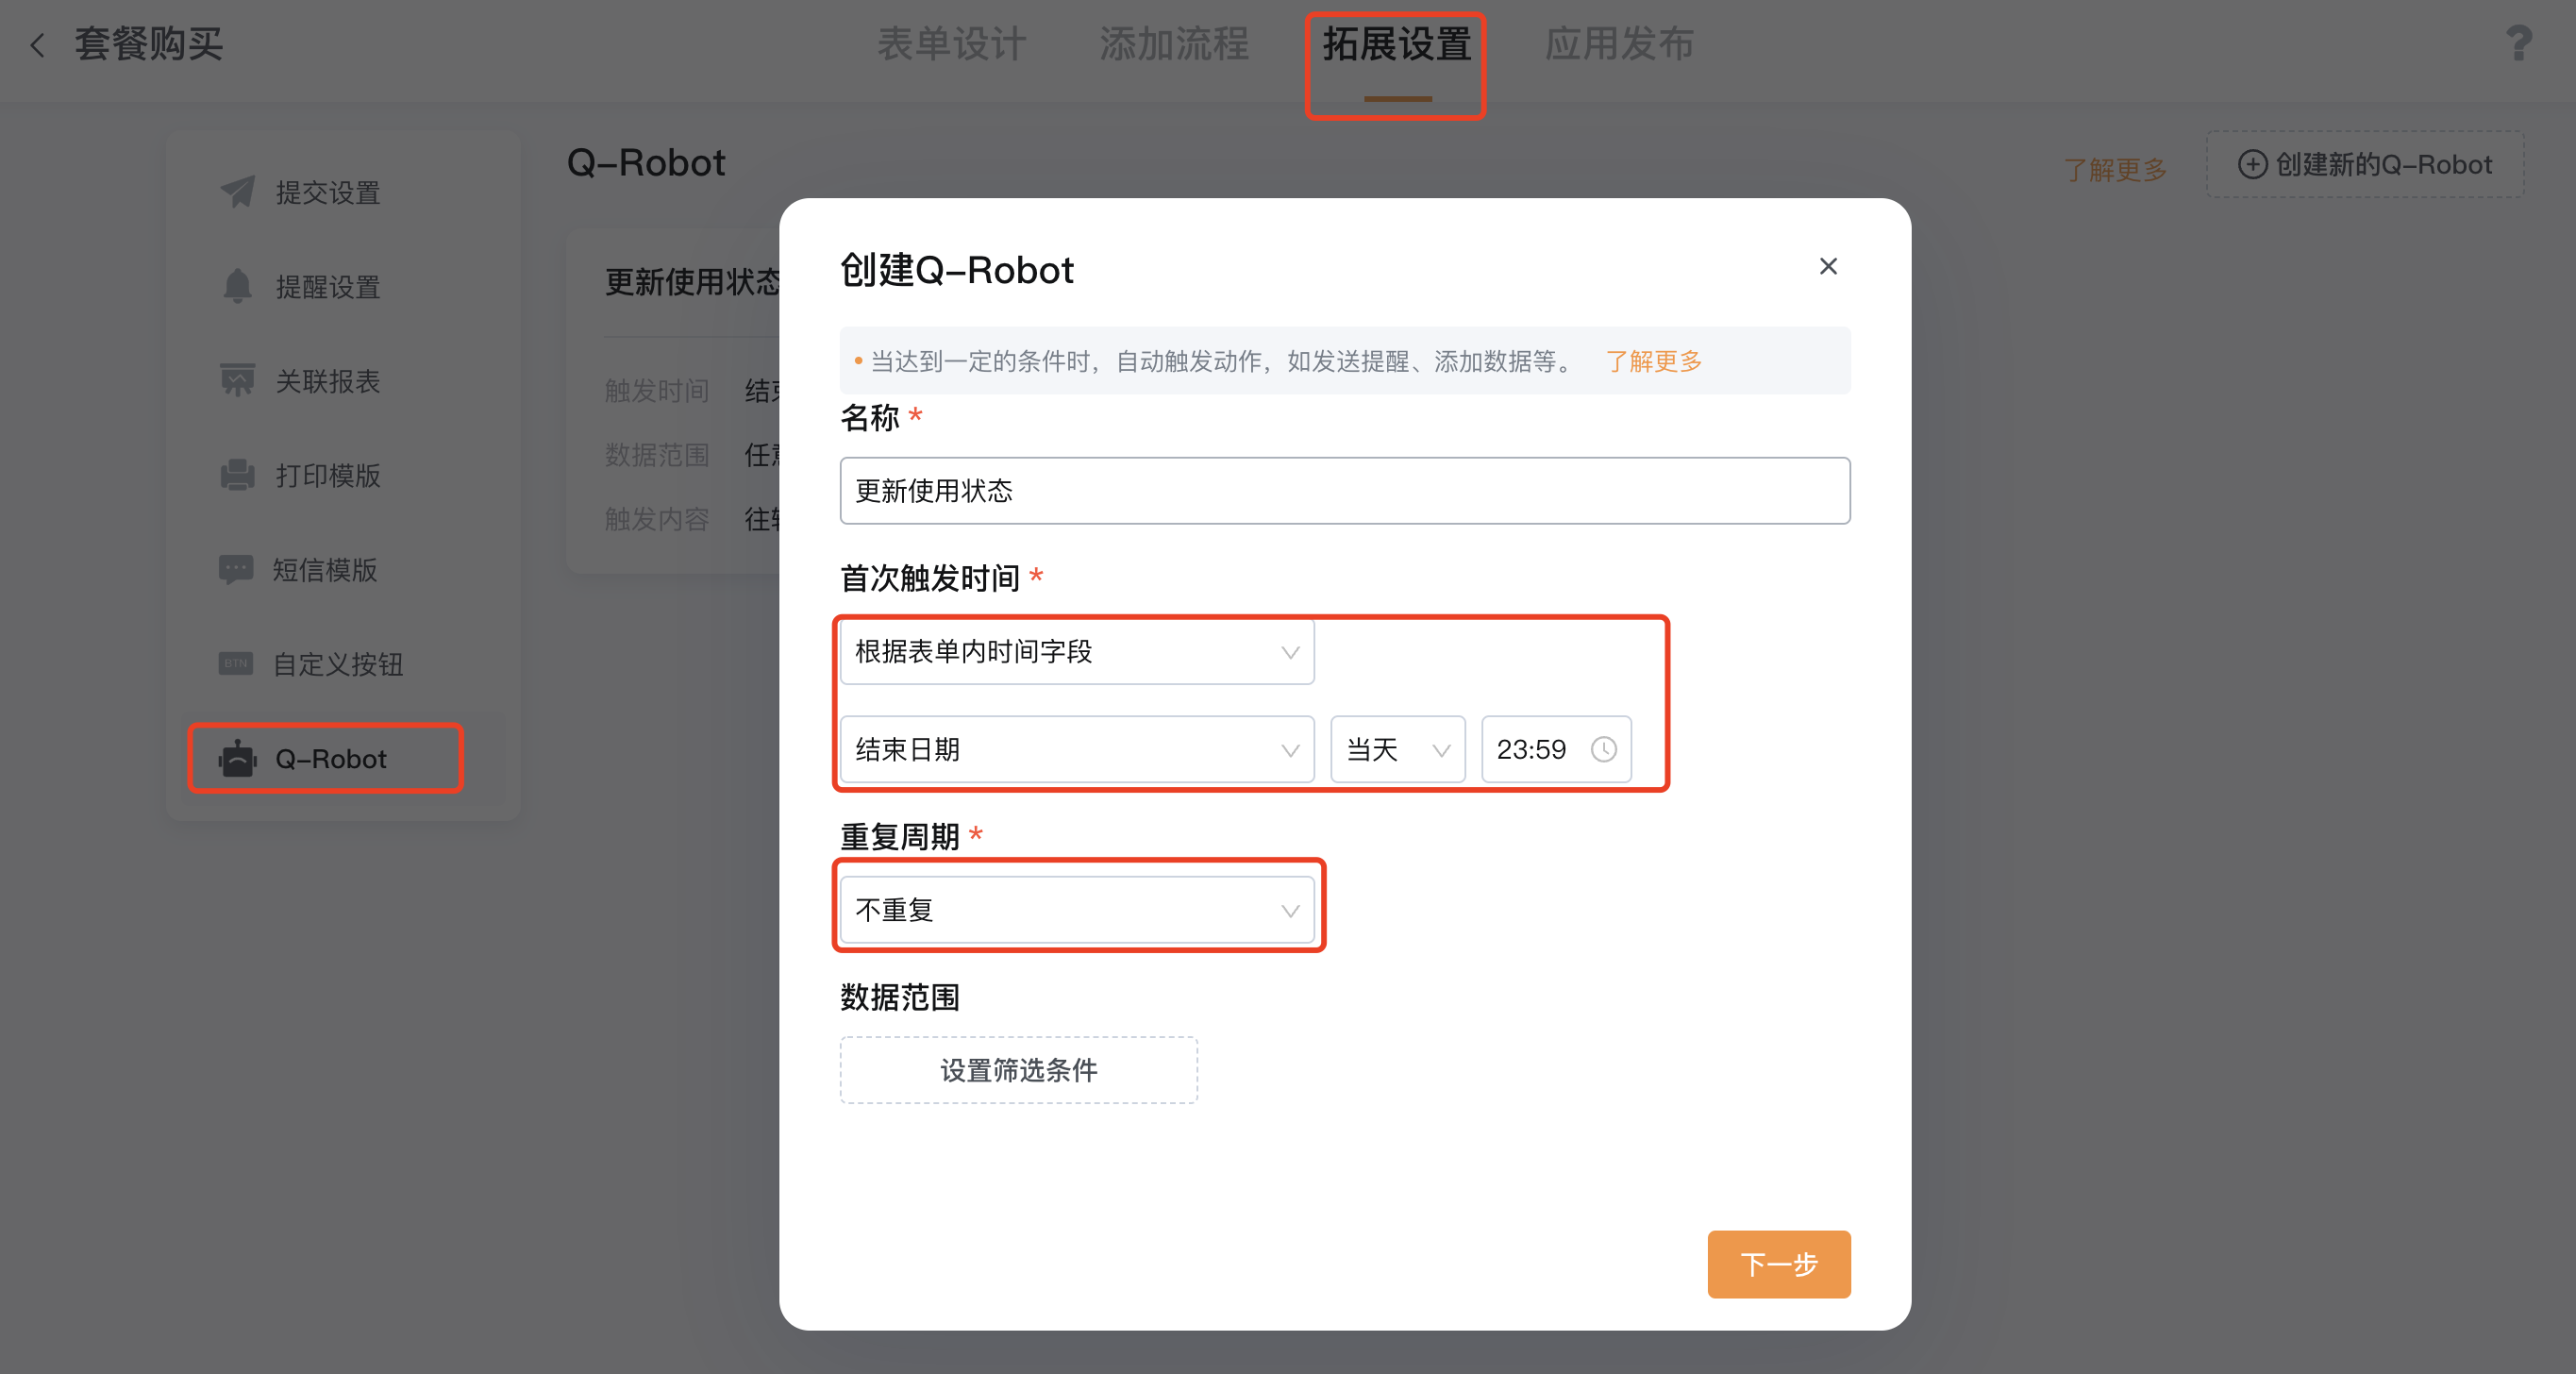Click the 数据范围 label in background card
2576x1374 pixels.
click(657, 454)
